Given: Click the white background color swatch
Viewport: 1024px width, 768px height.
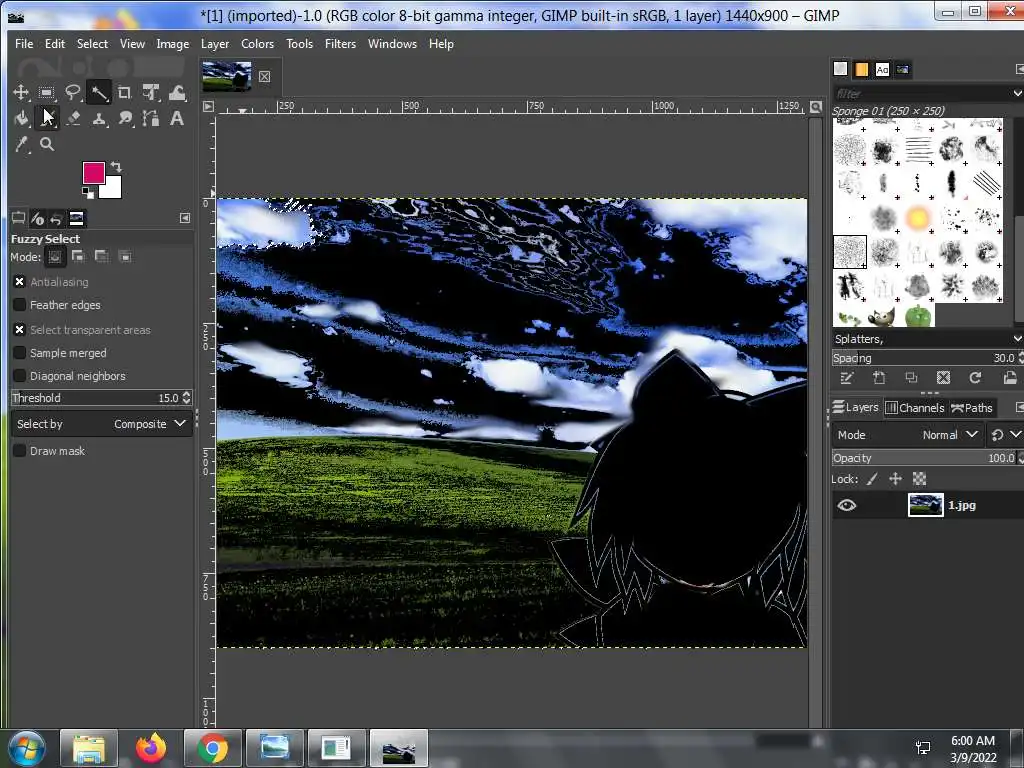Looking at the screenshot, I should (x=112, y=189).
